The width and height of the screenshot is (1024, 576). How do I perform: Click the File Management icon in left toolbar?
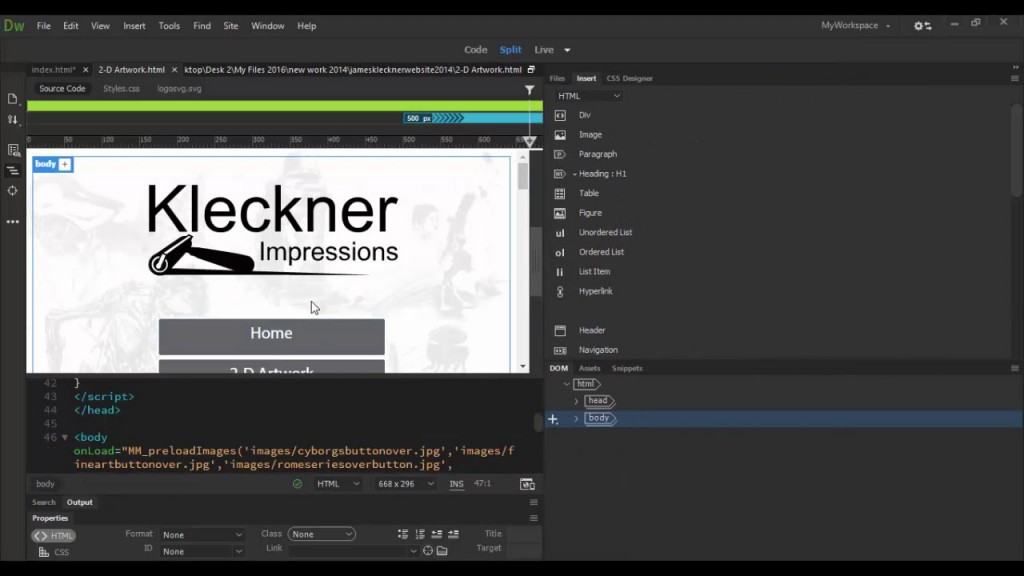(x=12, y=118)
